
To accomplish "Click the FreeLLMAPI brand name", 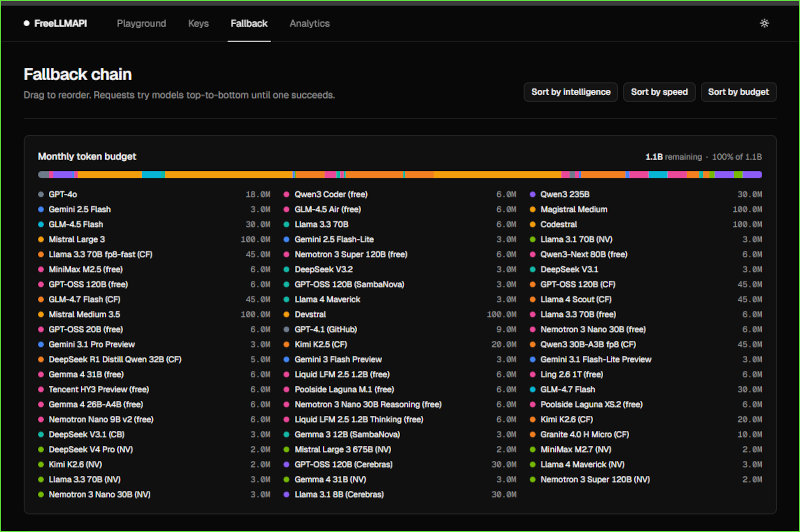I will 61,23.
